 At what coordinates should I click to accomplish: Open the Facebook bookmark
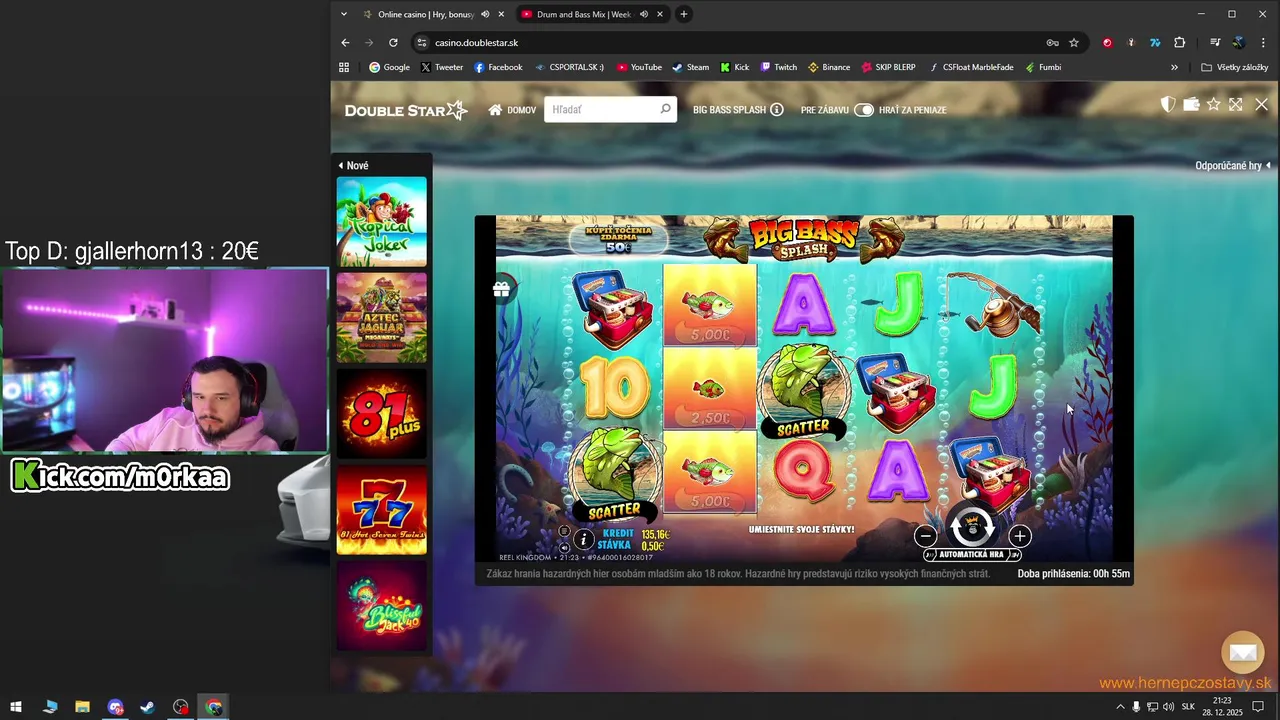[498, 67]
